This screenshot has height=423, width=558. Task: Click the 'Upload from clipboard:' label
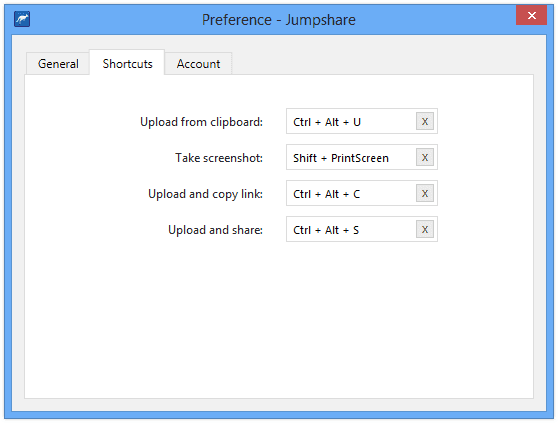(201, 122)
